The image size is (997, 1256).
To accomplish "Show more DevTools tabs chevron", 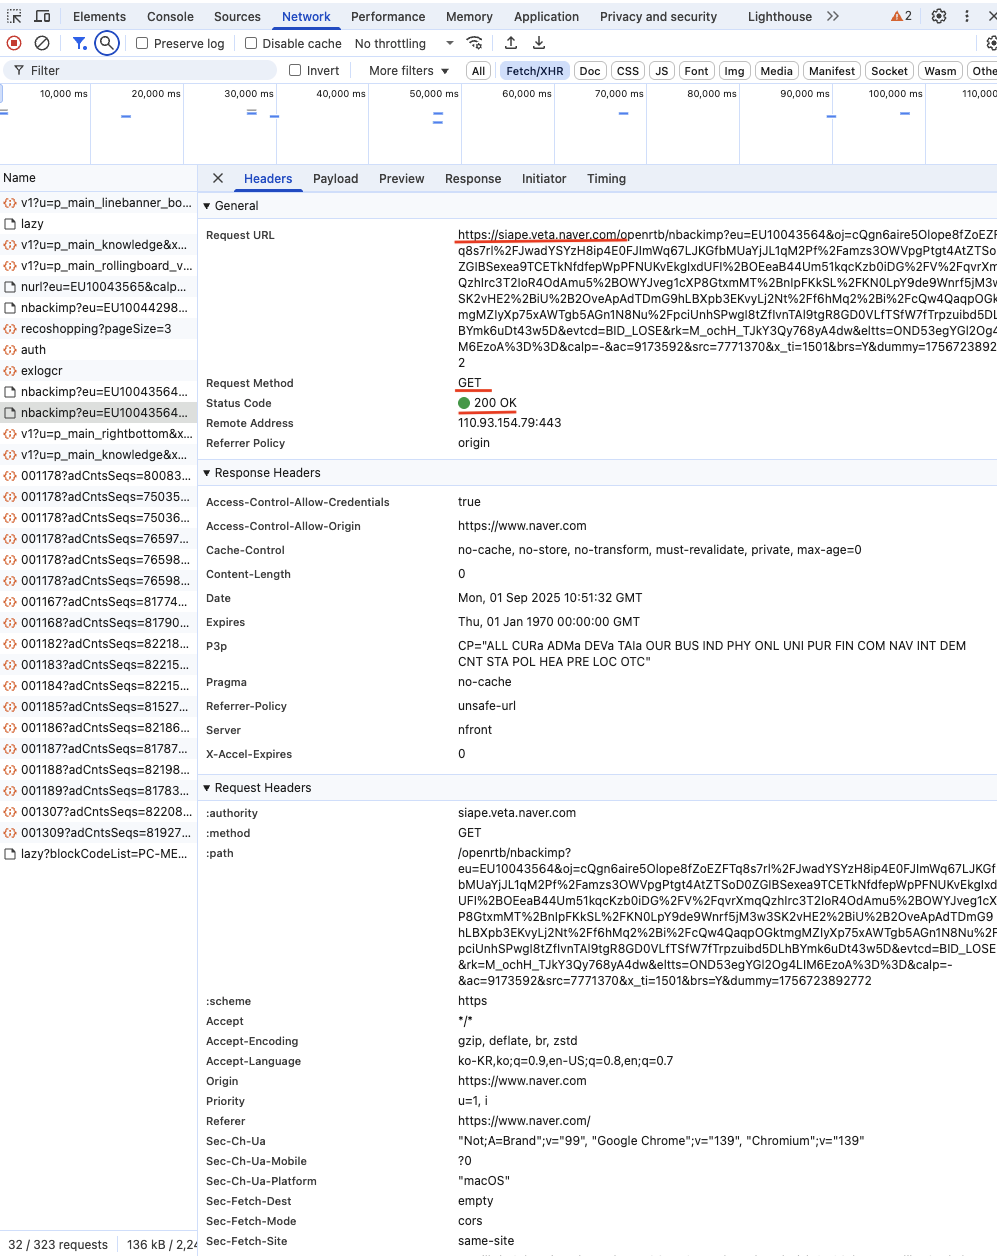I will [x=833, y=16].
